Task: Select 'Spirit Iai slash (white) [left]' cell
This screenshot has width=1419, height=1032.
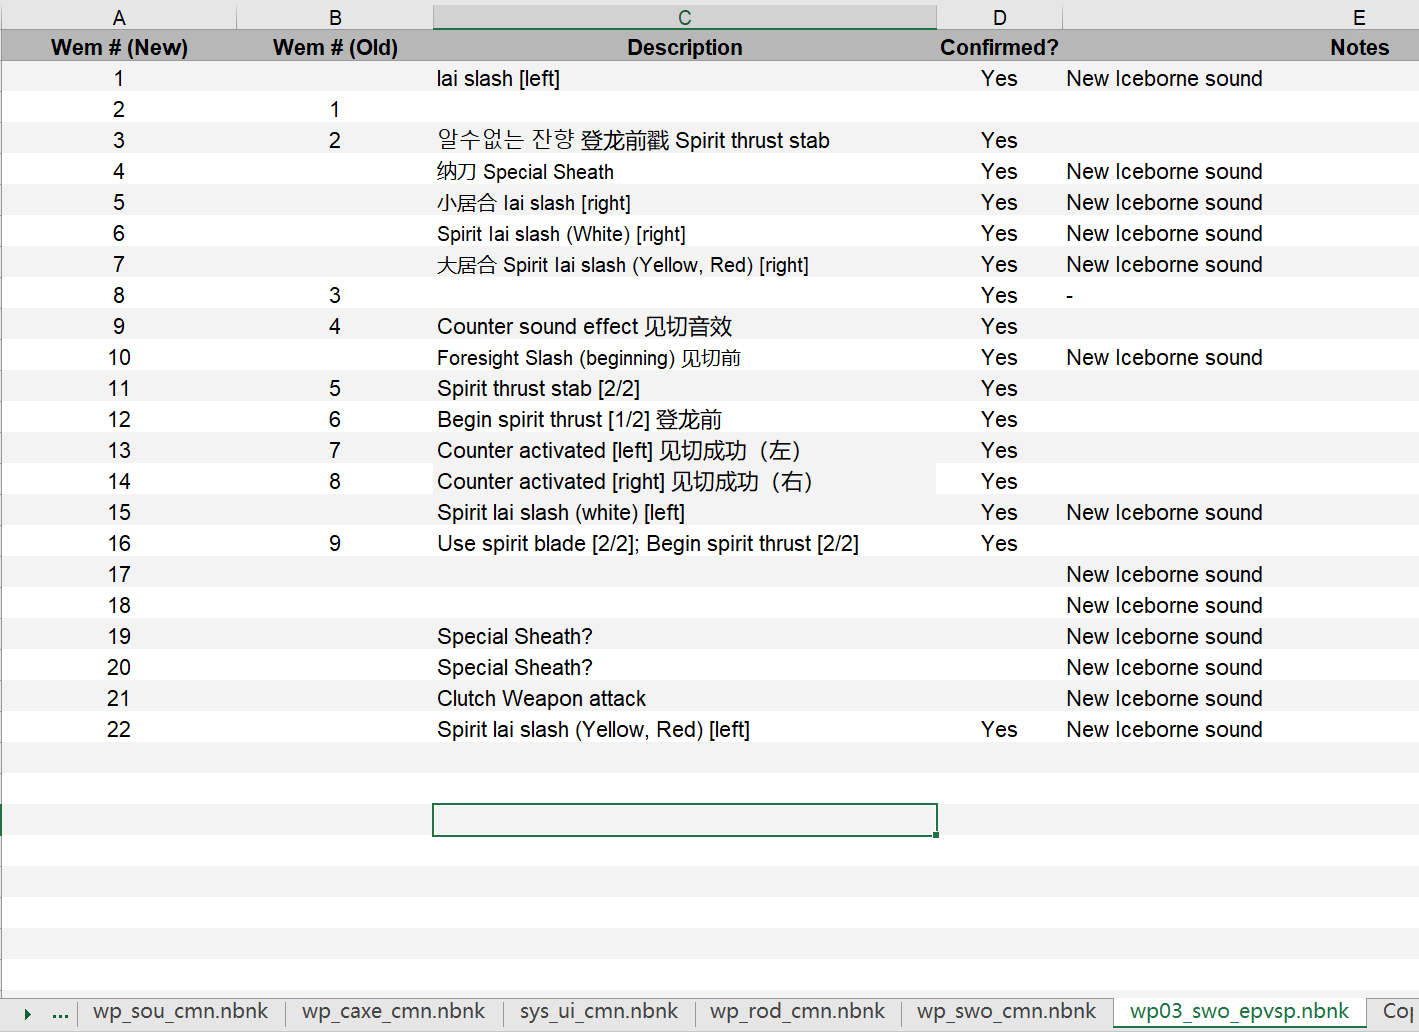Action: click(684, 512)
